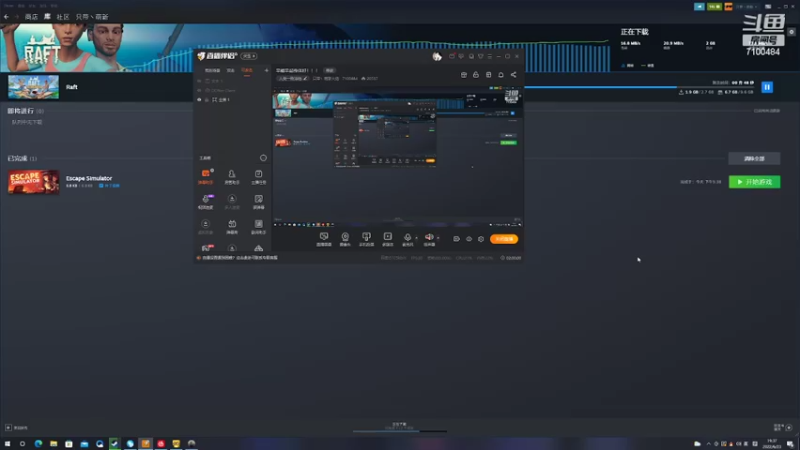Open the gift box icon in streaming tool
The width and height of the screenshot is (800, 450).
(463, 75)
